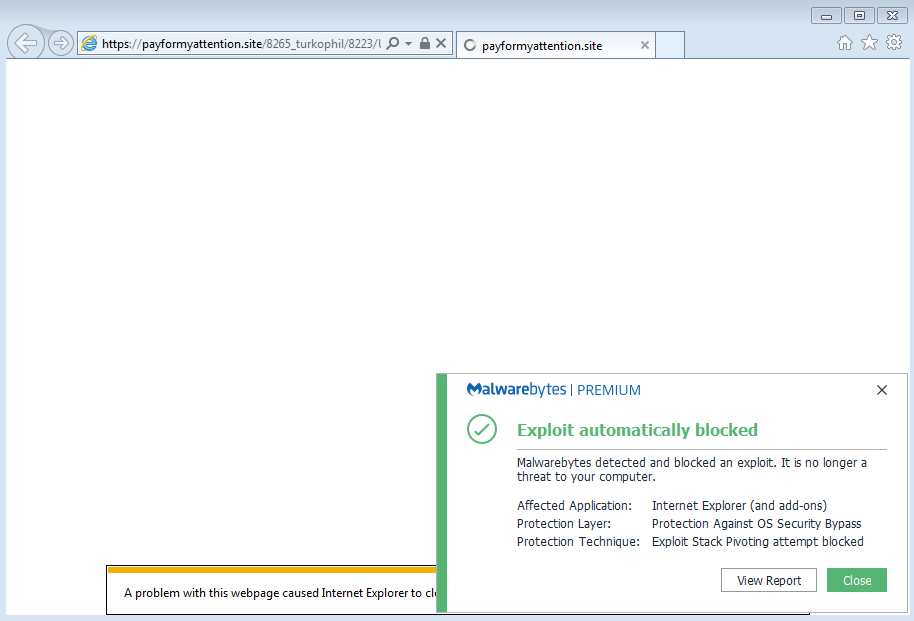Screen dimensions: 914x621
Task: Click the Internet Explorer page icon in address bar
Action: (89, 43)
